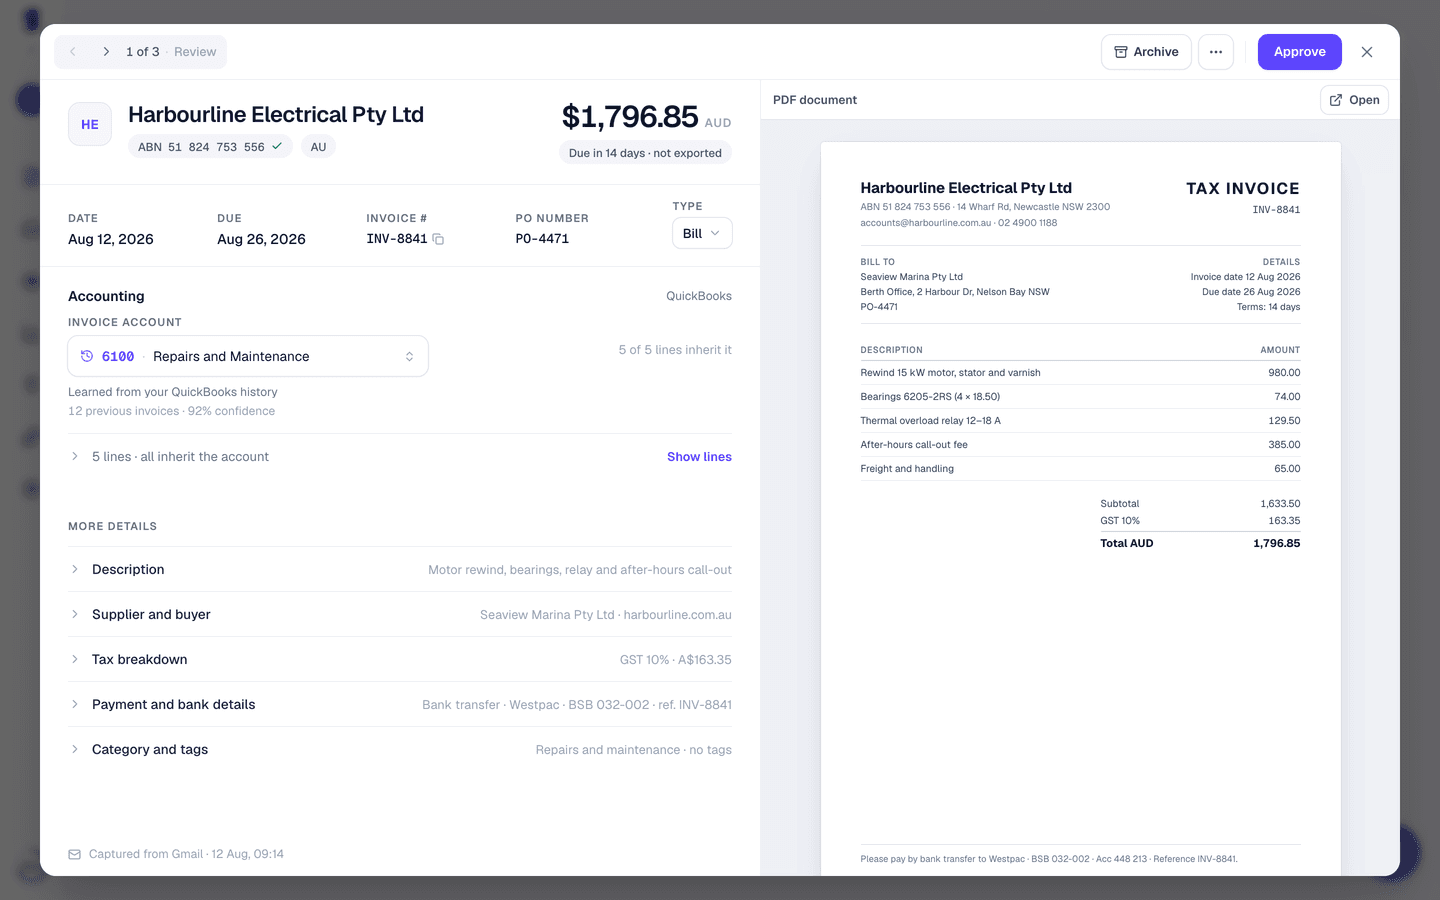Click '5 of 5 lines inherit it' text
Screen dimensions: 1440x900
coord(675,350)
